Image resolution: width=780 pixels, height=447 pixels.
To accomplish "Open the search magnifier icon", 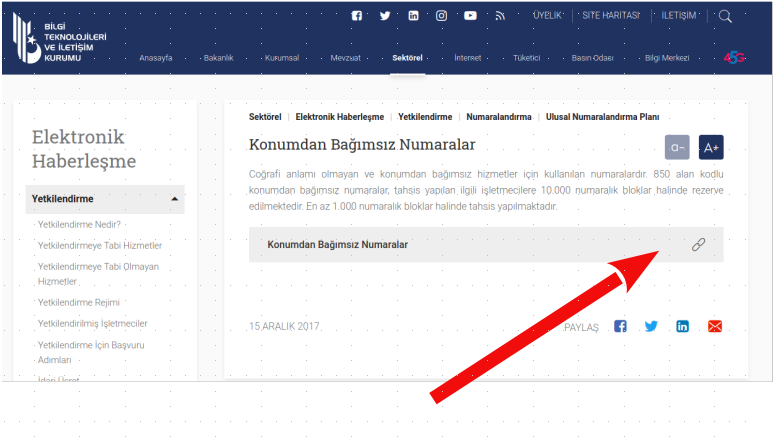I will point(725,16).
